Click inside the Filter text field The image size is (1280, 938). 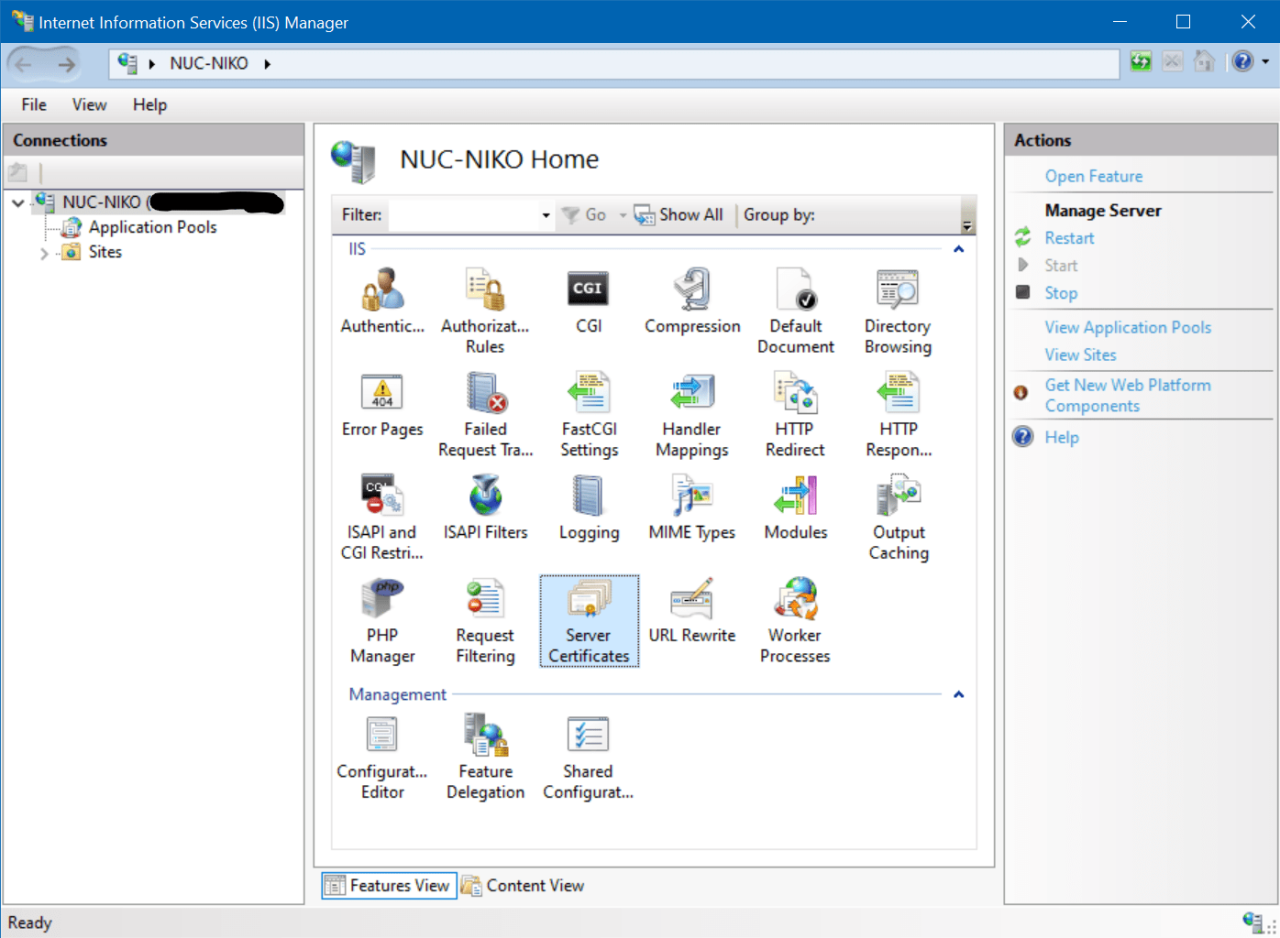(x=465, y=215)
